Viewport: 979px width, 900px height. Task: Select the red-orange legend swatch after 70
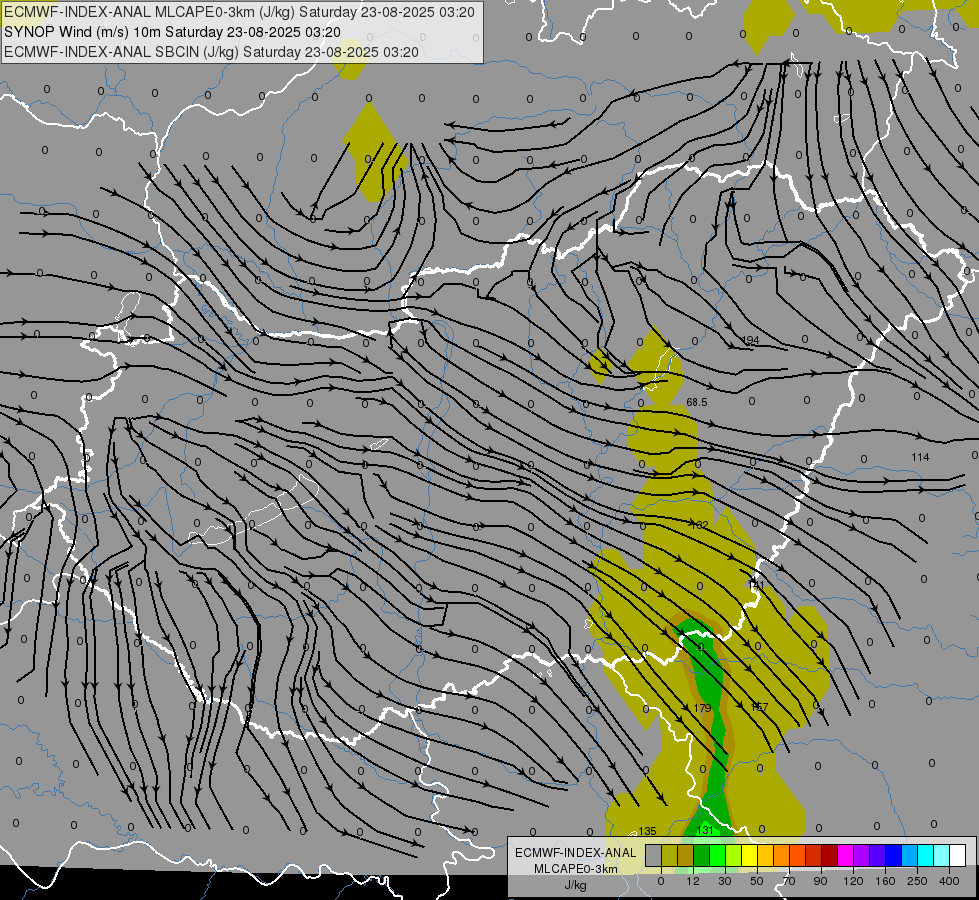798,855
